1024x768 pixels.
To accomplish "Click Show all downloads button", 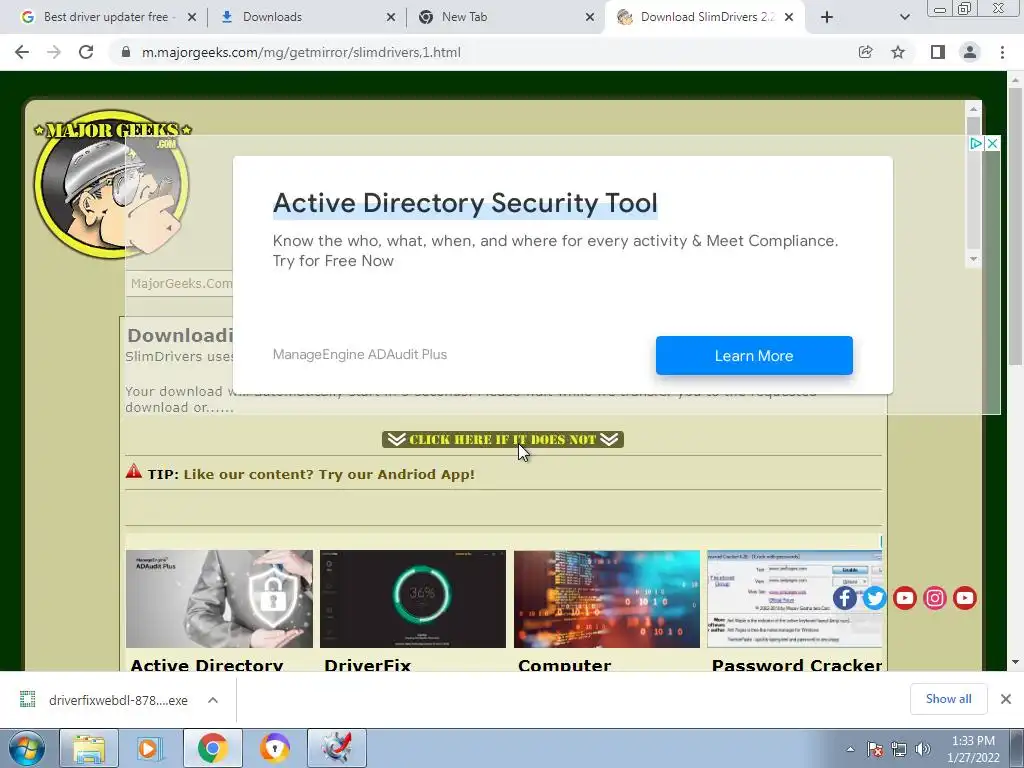I will click(x=948, y=699).
